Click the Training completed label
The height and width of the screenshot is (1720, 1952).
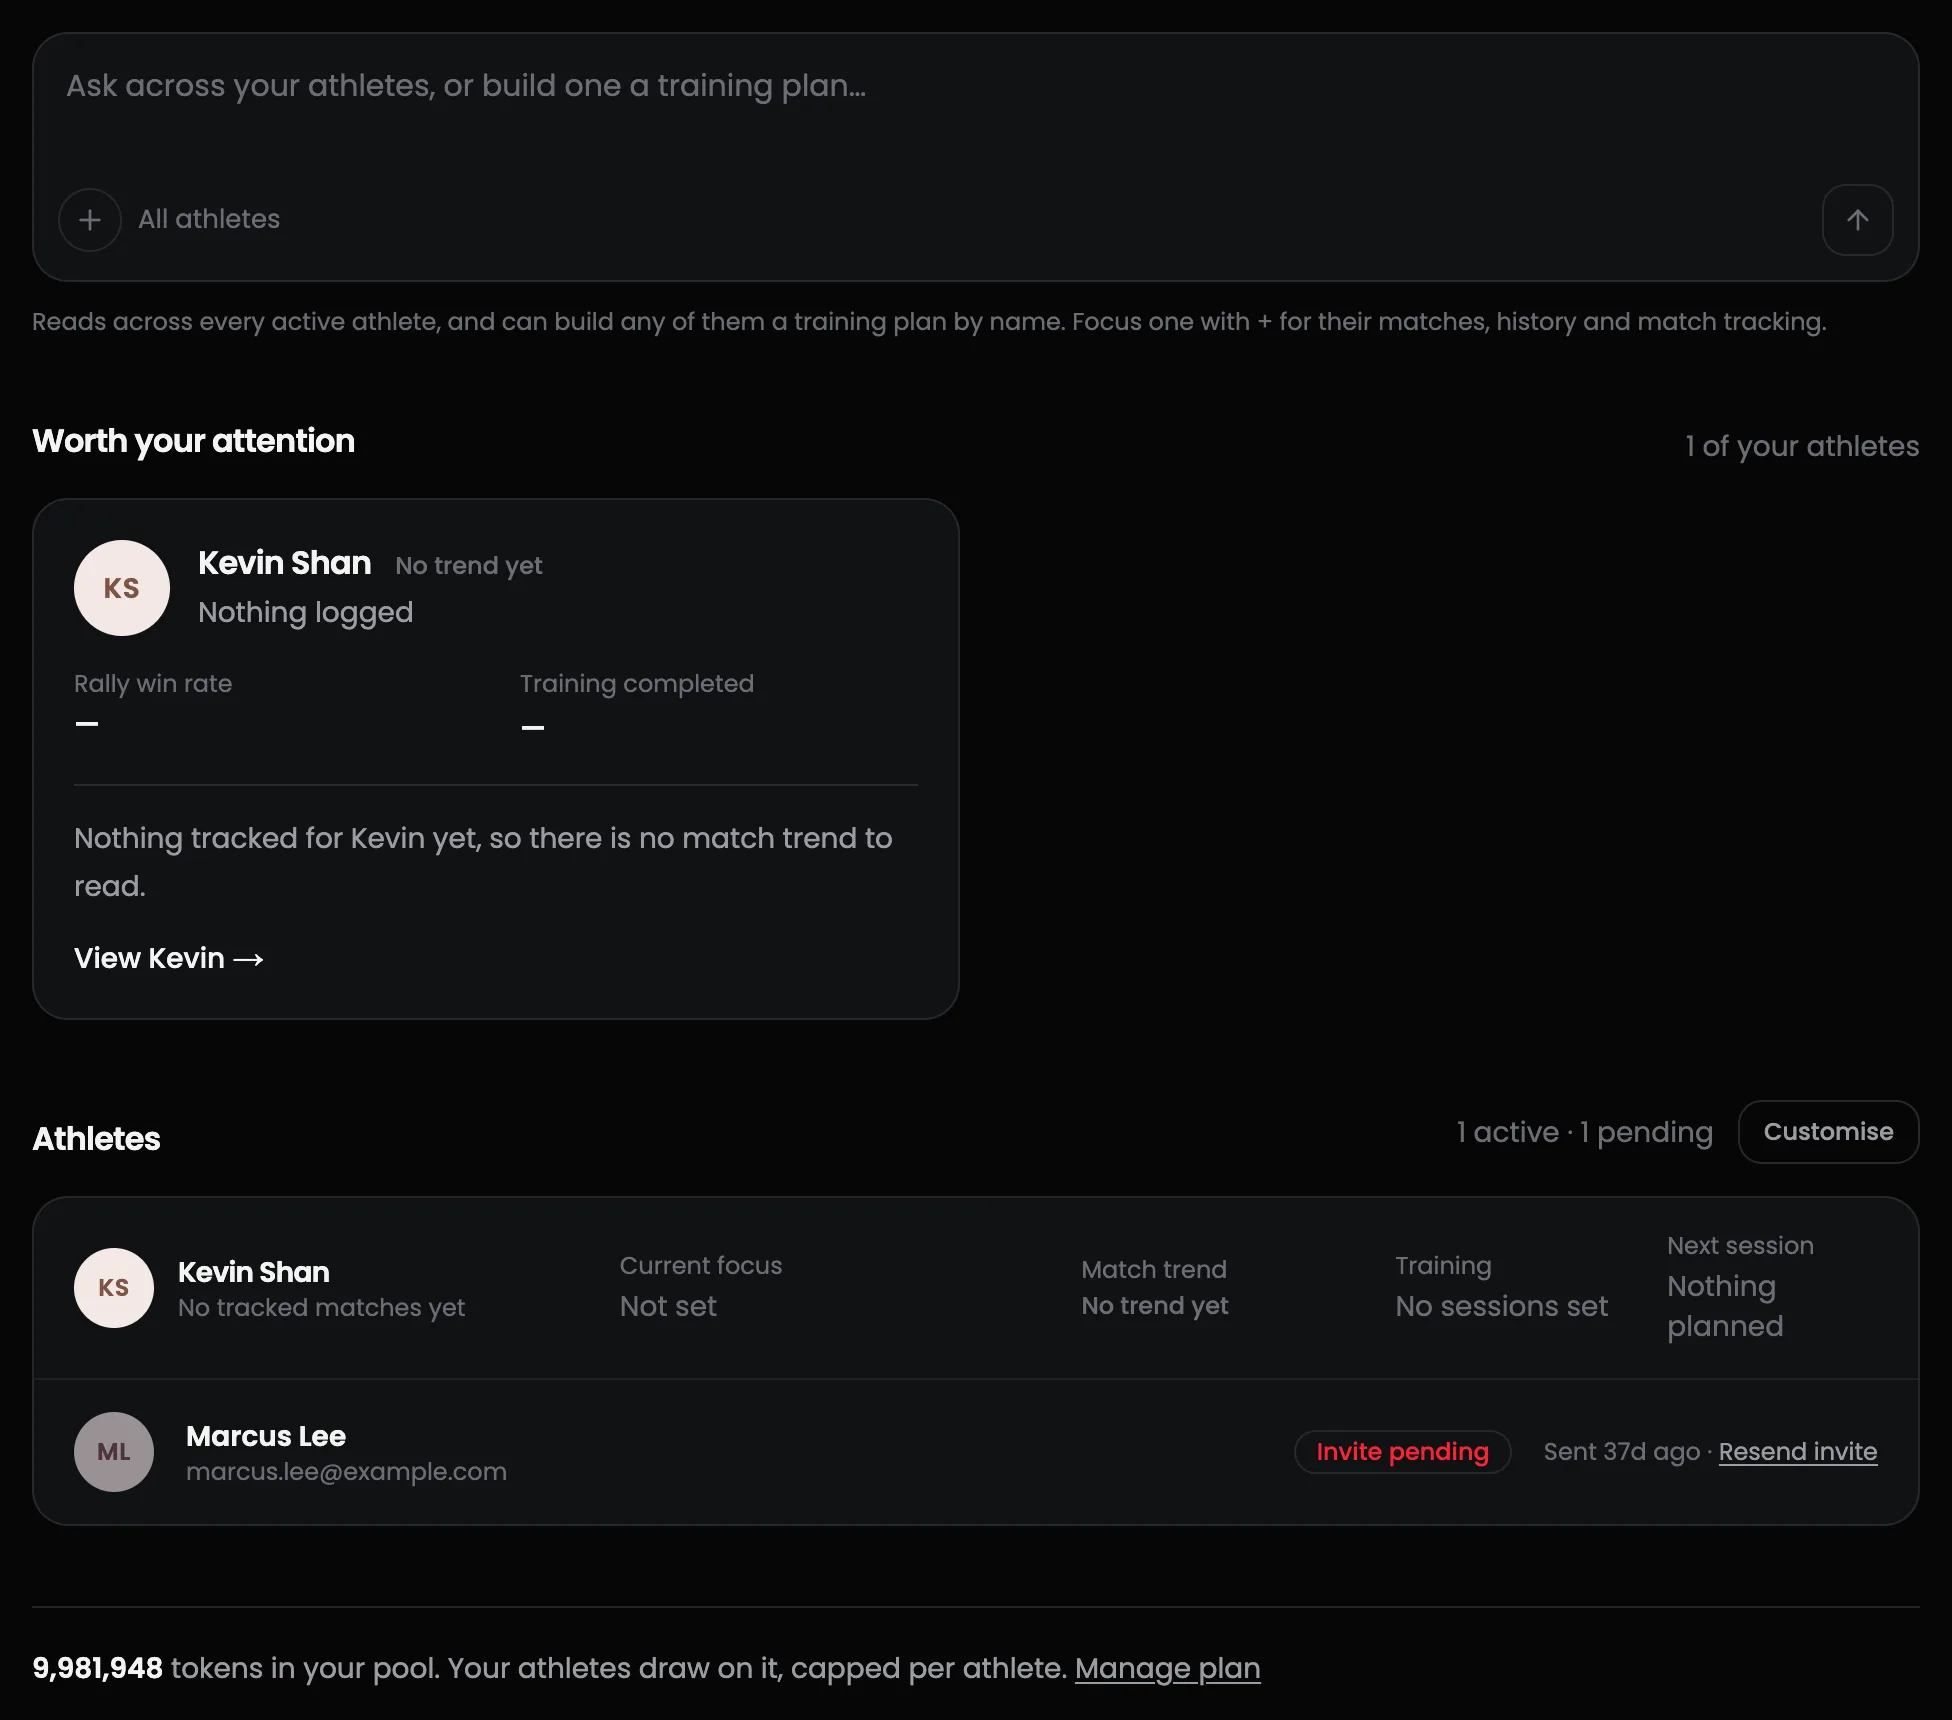click(x=637, y=684)
